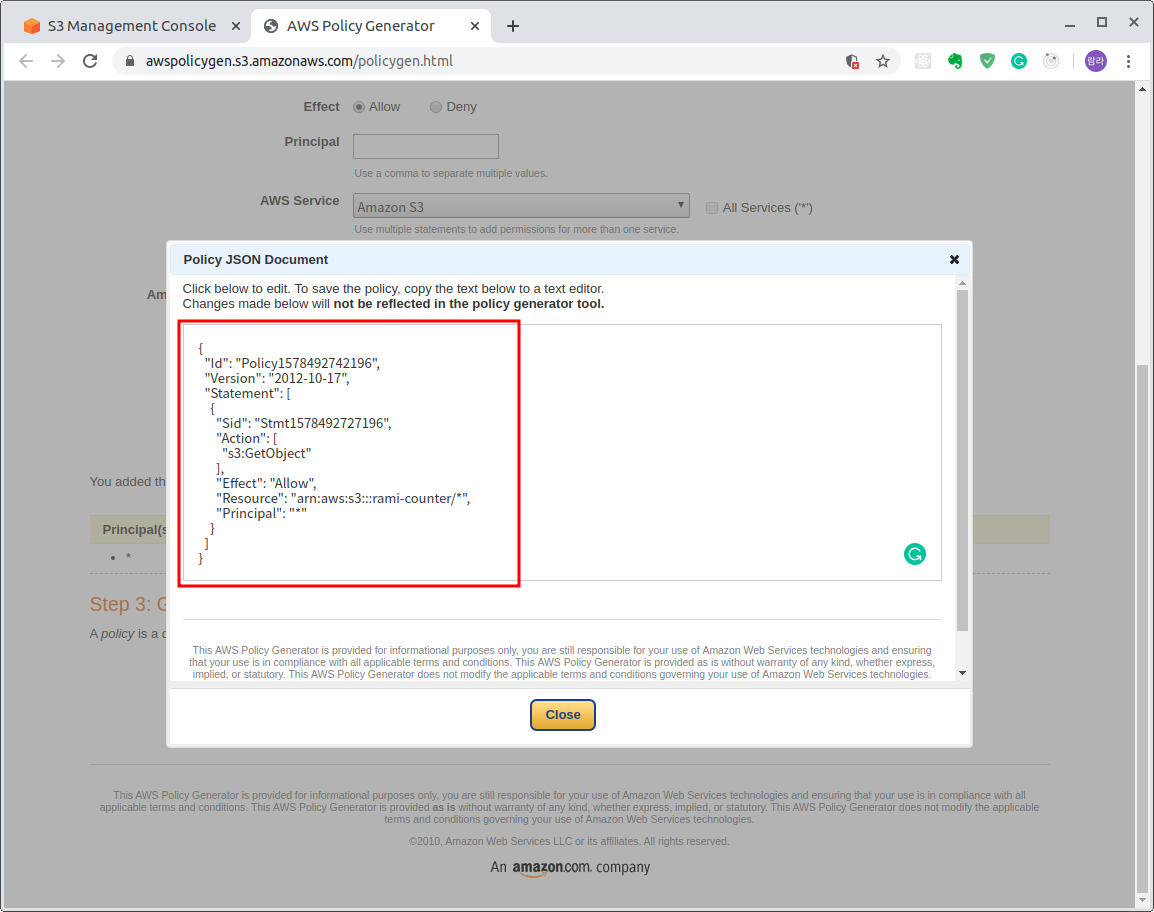
Task: Click the dialog scrollbar up arrow
Action: pos(962,283)
